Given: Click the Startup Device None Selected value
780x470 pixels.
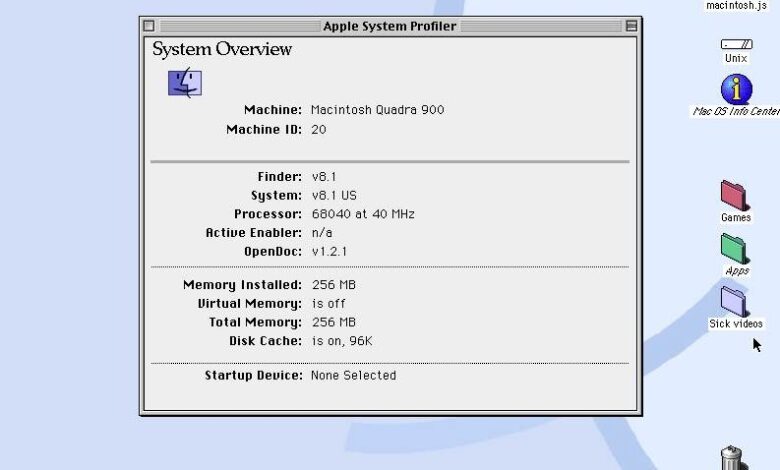Looking at the screenshot, I should pyautogui.click(x=354, y=375).
